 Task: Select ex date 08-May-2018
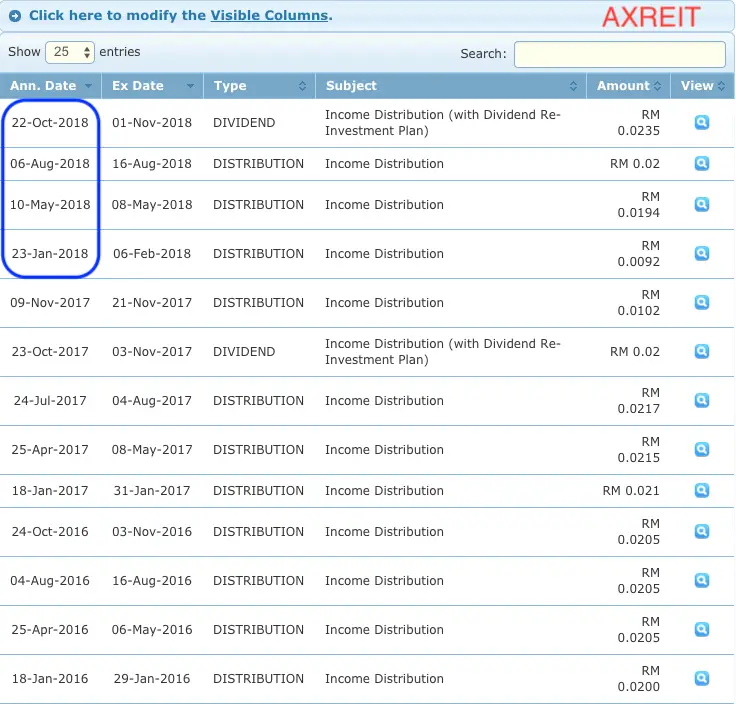(152, 205)
